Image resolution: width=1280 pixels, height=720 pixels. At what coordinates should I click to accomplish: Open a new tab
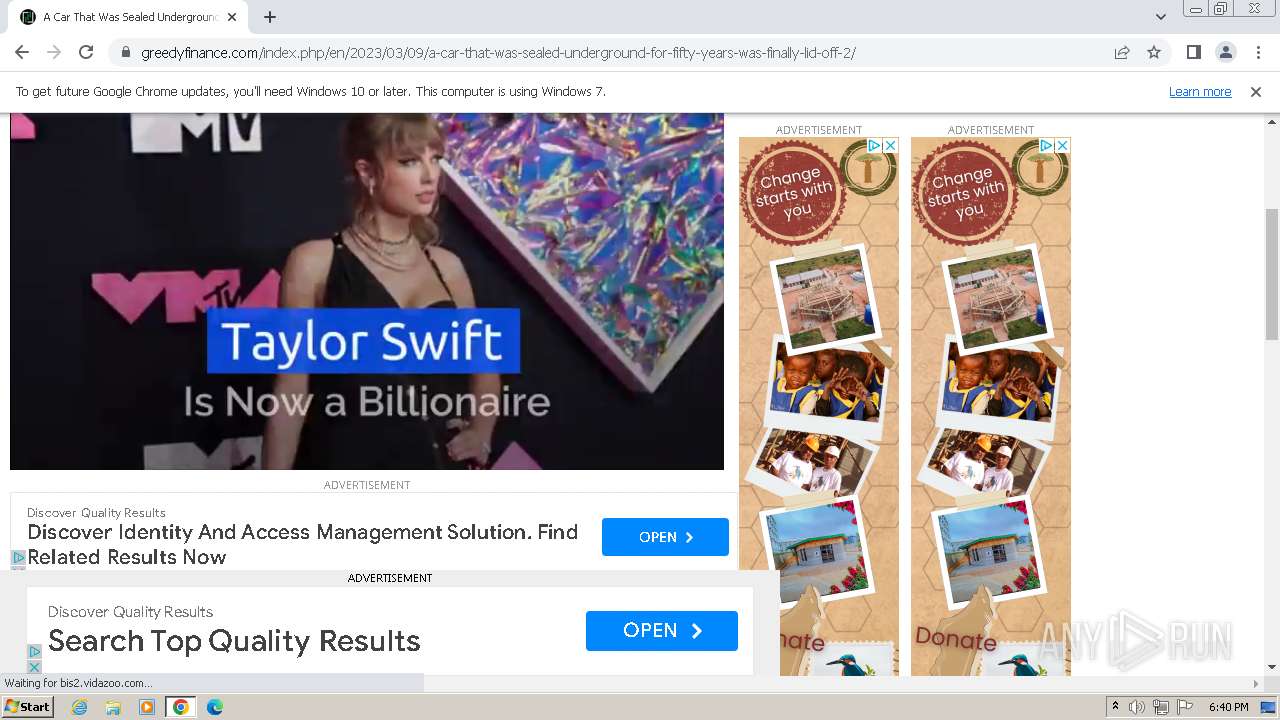[x=270, y=17]
